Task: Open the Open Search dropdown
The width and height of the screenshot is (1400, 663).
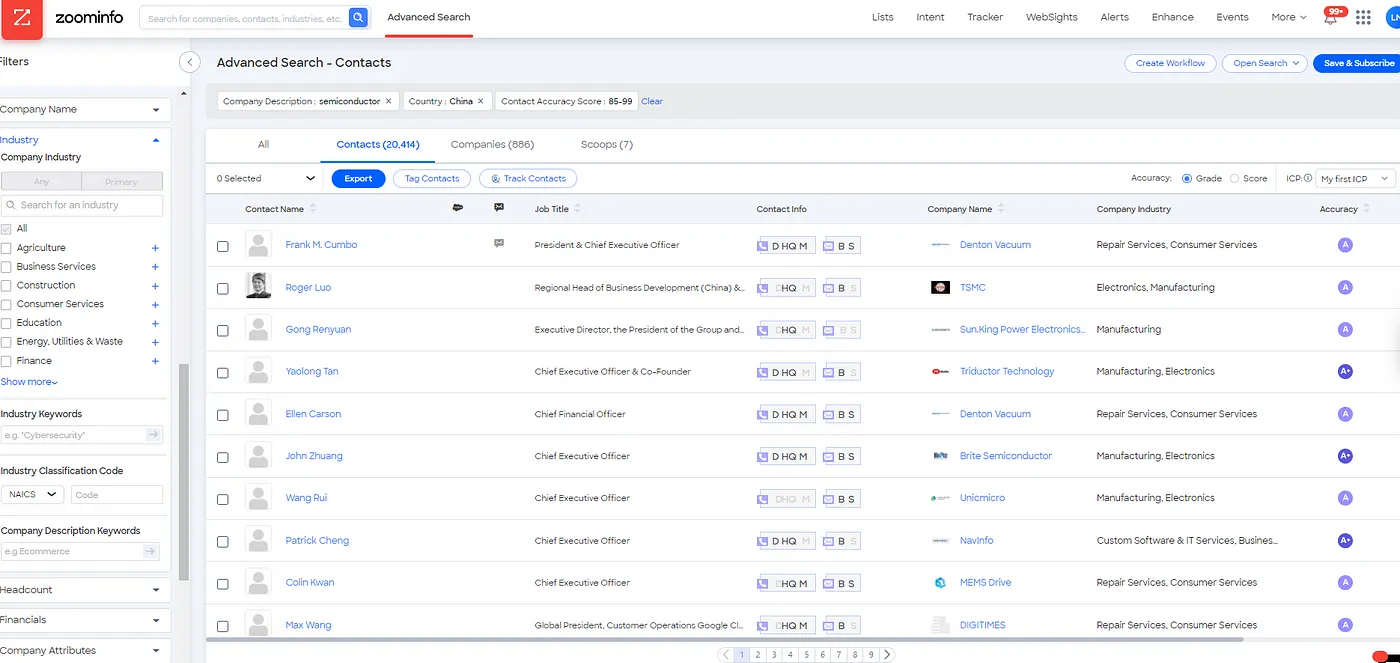Action: (1265, 63)
